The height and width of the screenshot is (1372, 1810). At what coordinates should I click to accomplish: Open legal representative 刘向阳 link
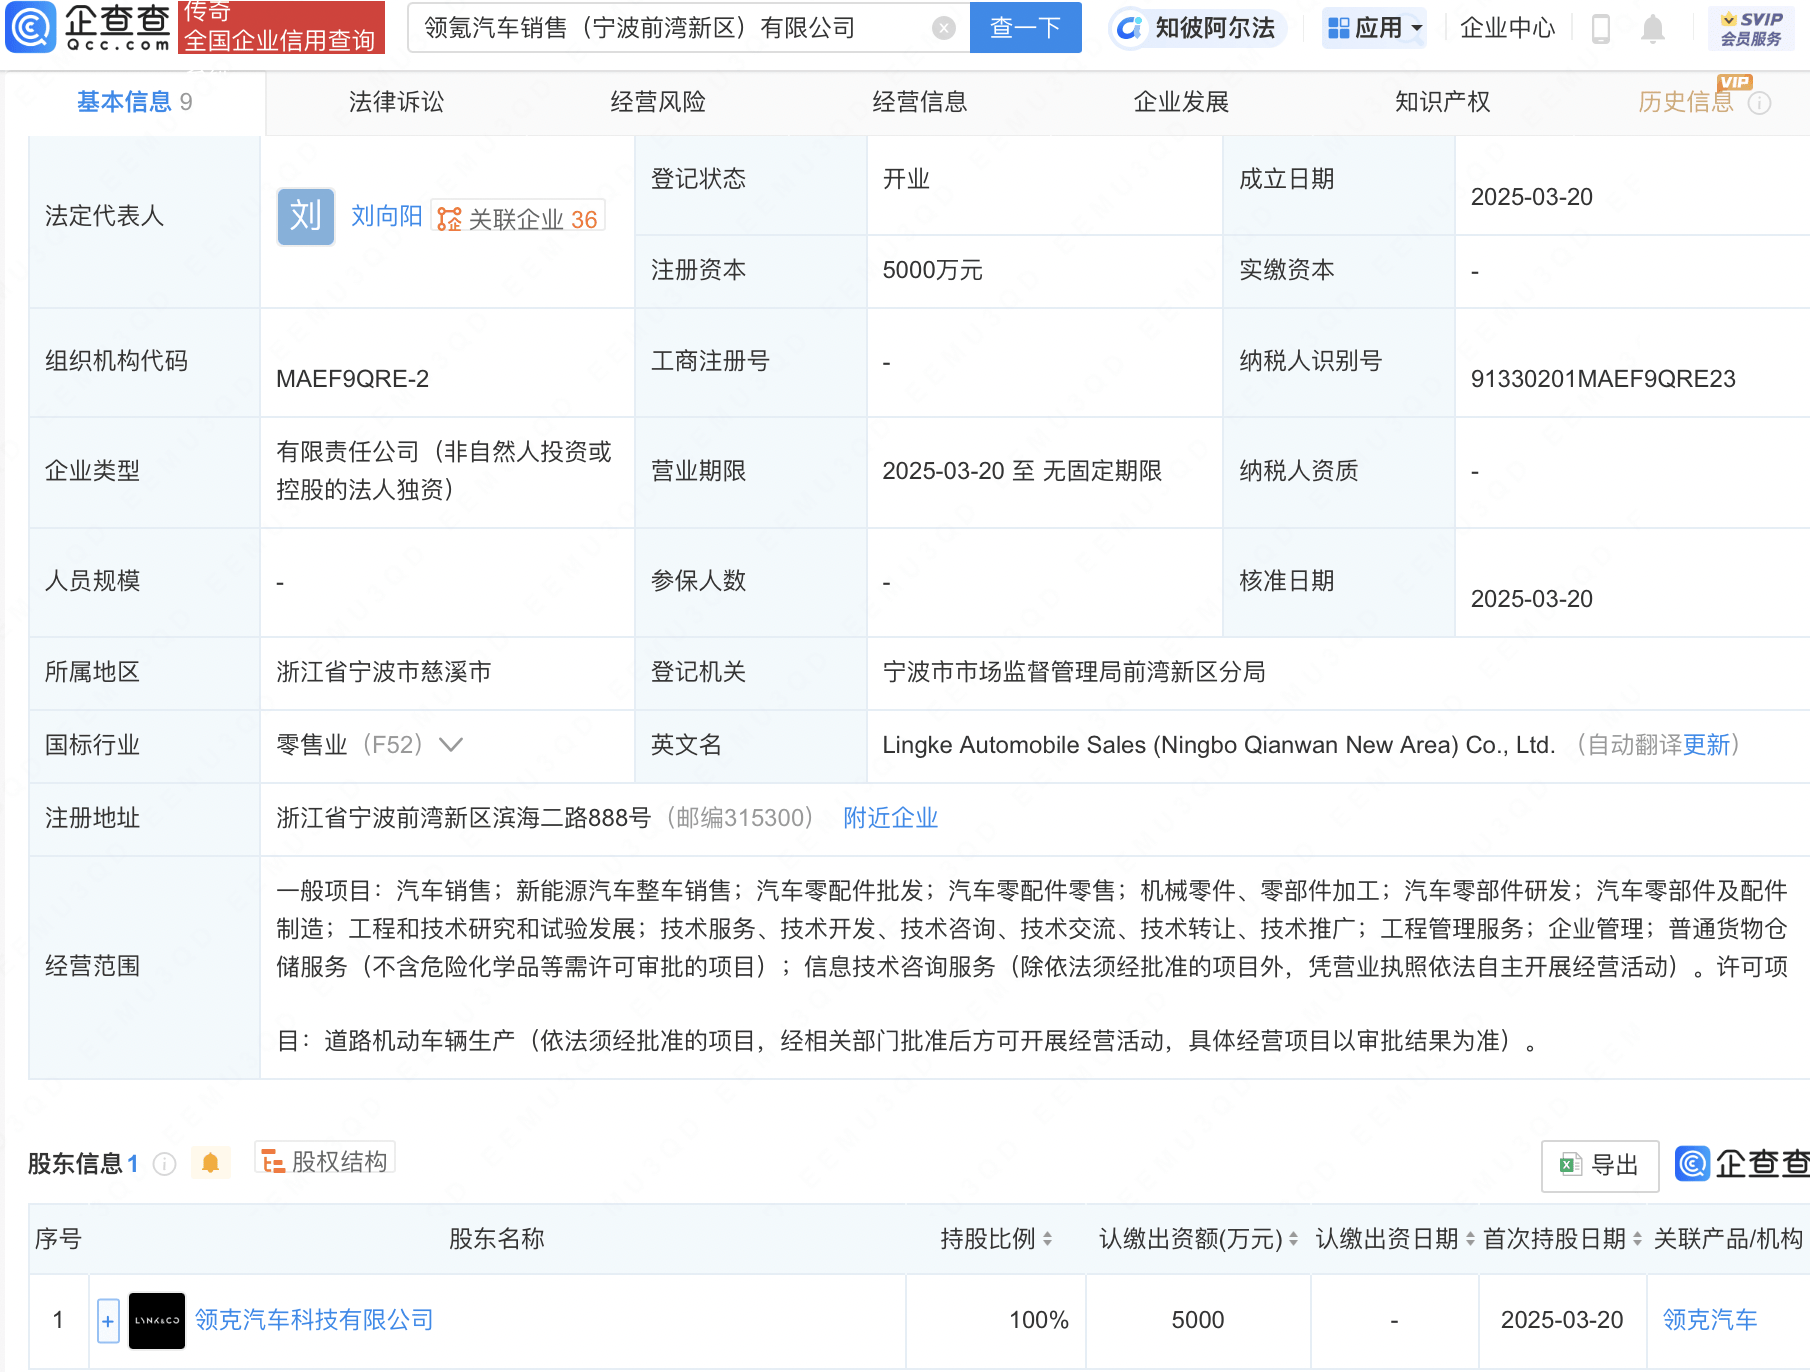pos(386,216)
